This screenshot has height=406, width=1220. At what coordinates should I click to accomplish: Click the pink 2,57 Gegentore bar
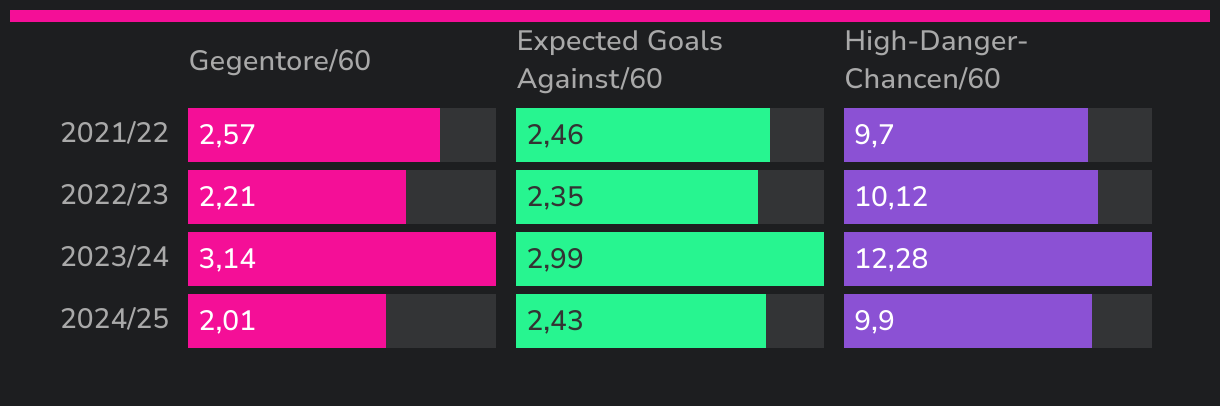click(314, 135)
